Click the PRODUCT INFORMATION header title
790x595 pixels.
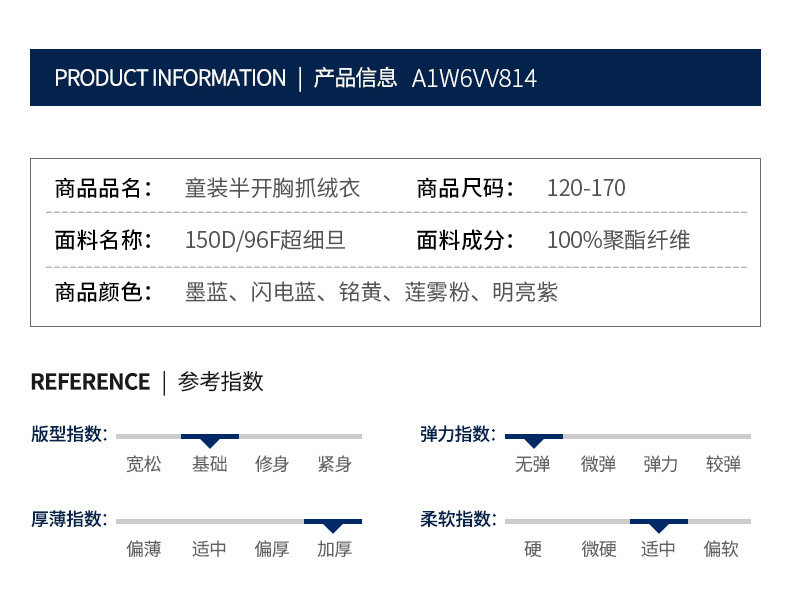pos(170,78)
